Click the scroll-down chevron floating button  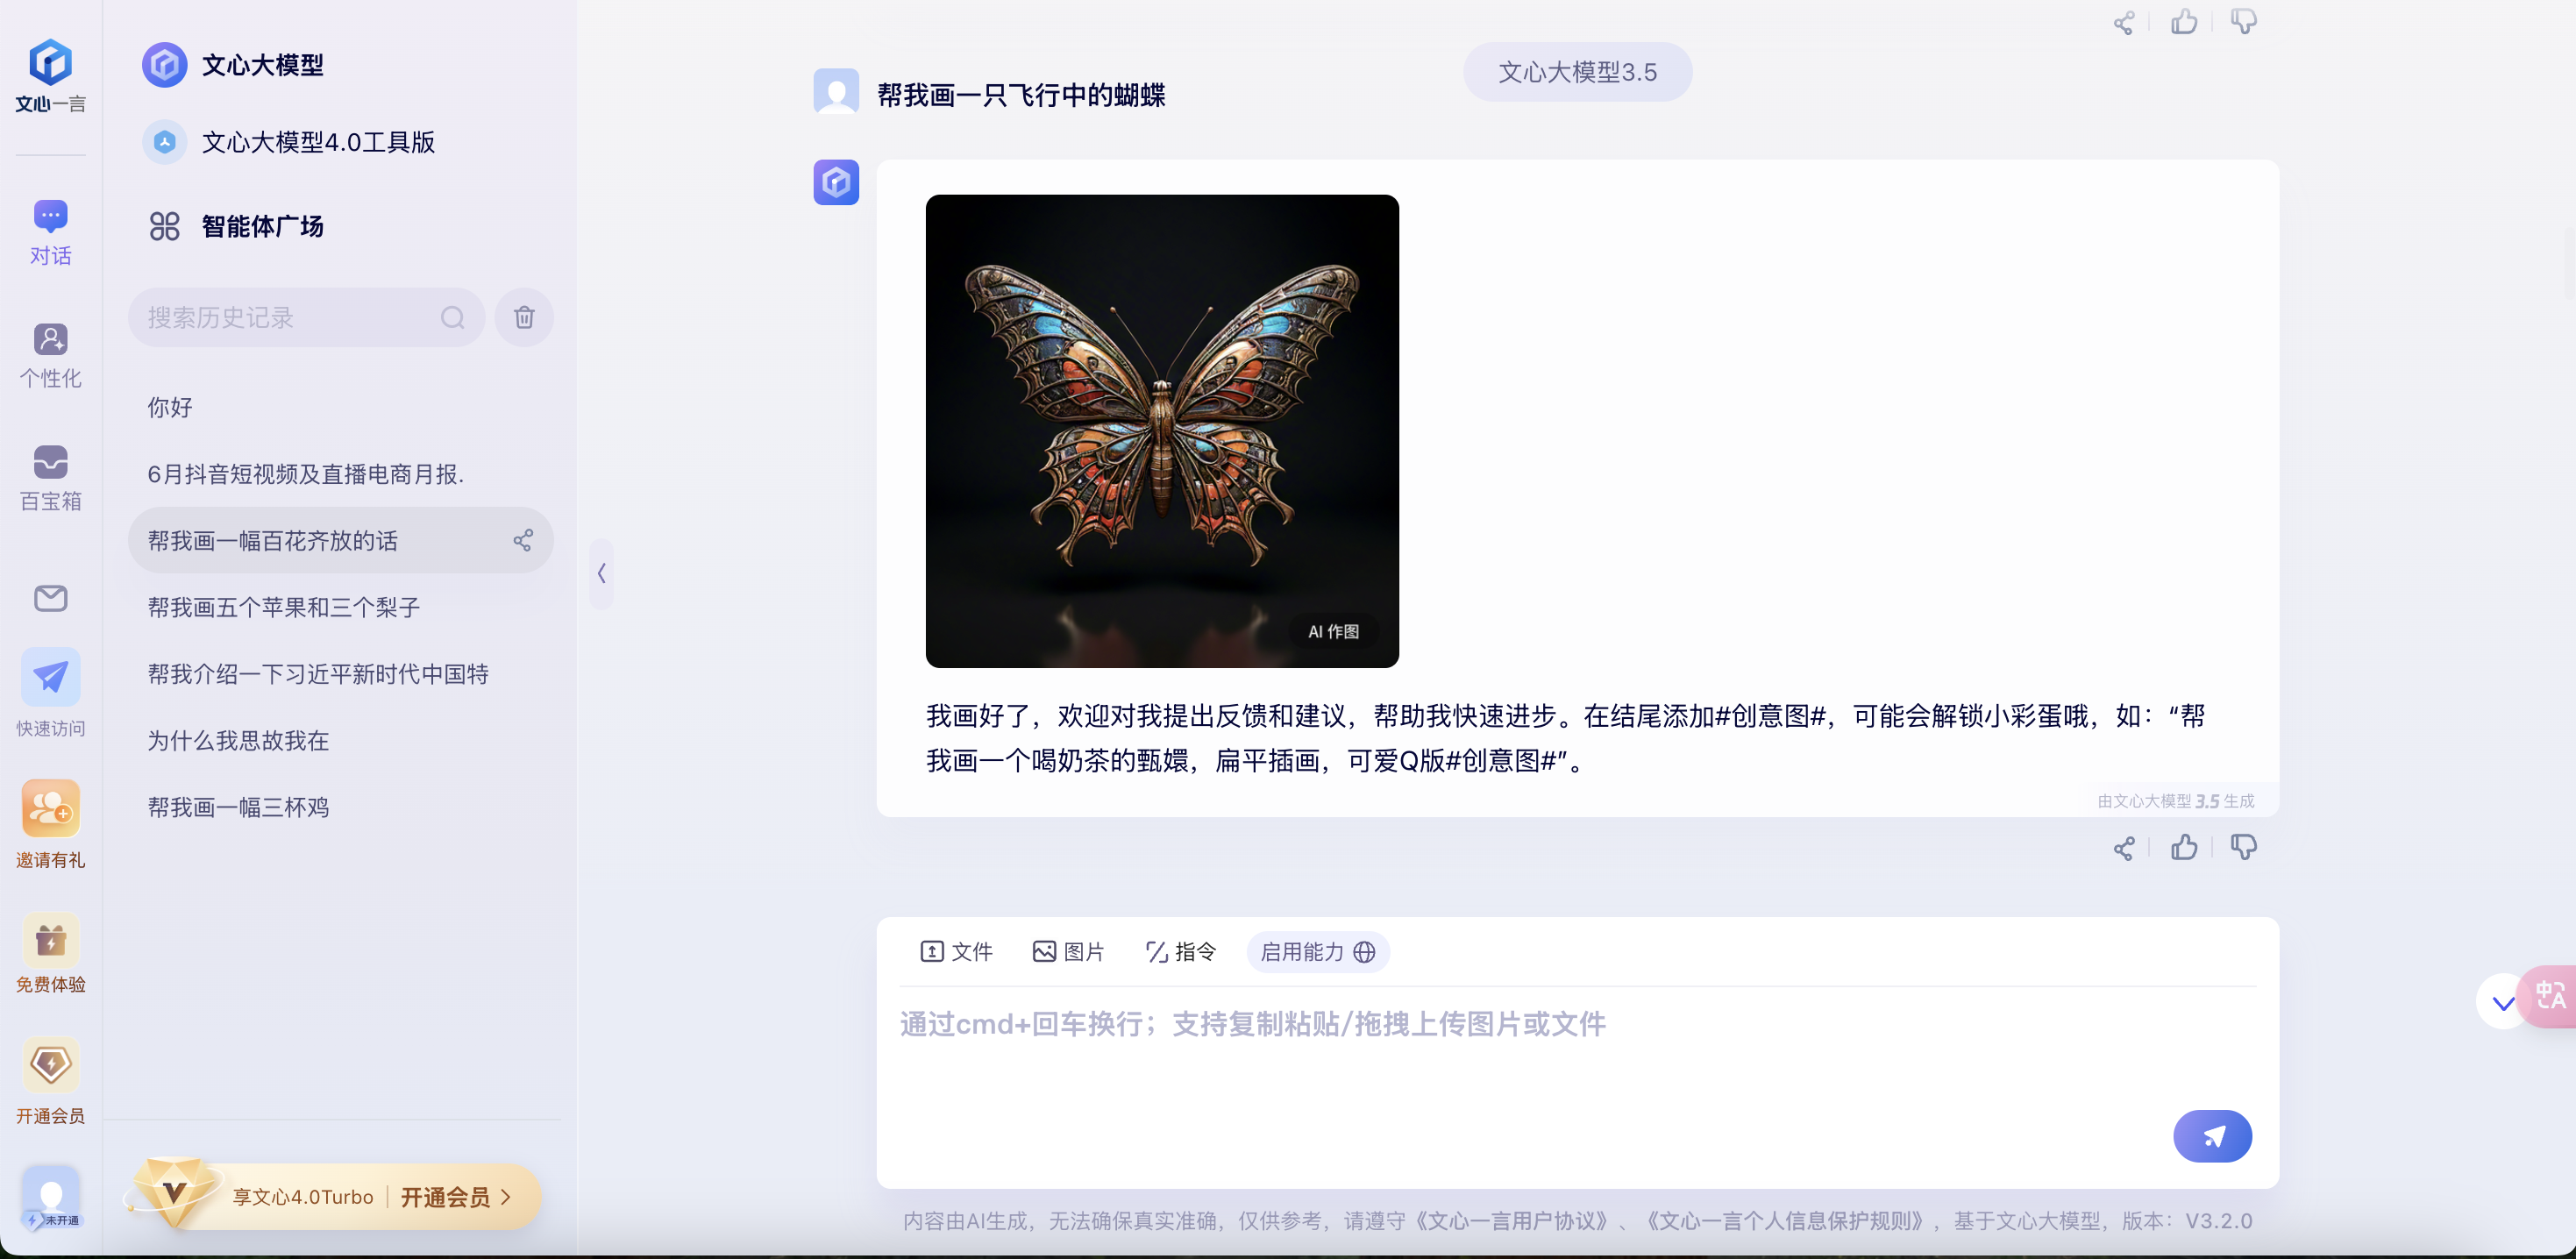(2502, 1002)
